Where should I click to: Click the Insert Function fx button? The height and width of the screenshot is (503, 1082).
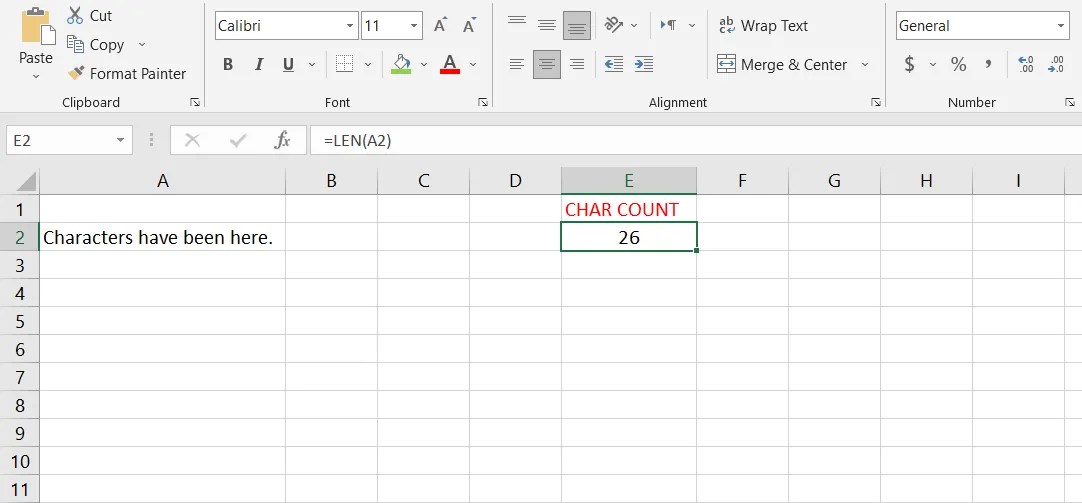(282, 141)
